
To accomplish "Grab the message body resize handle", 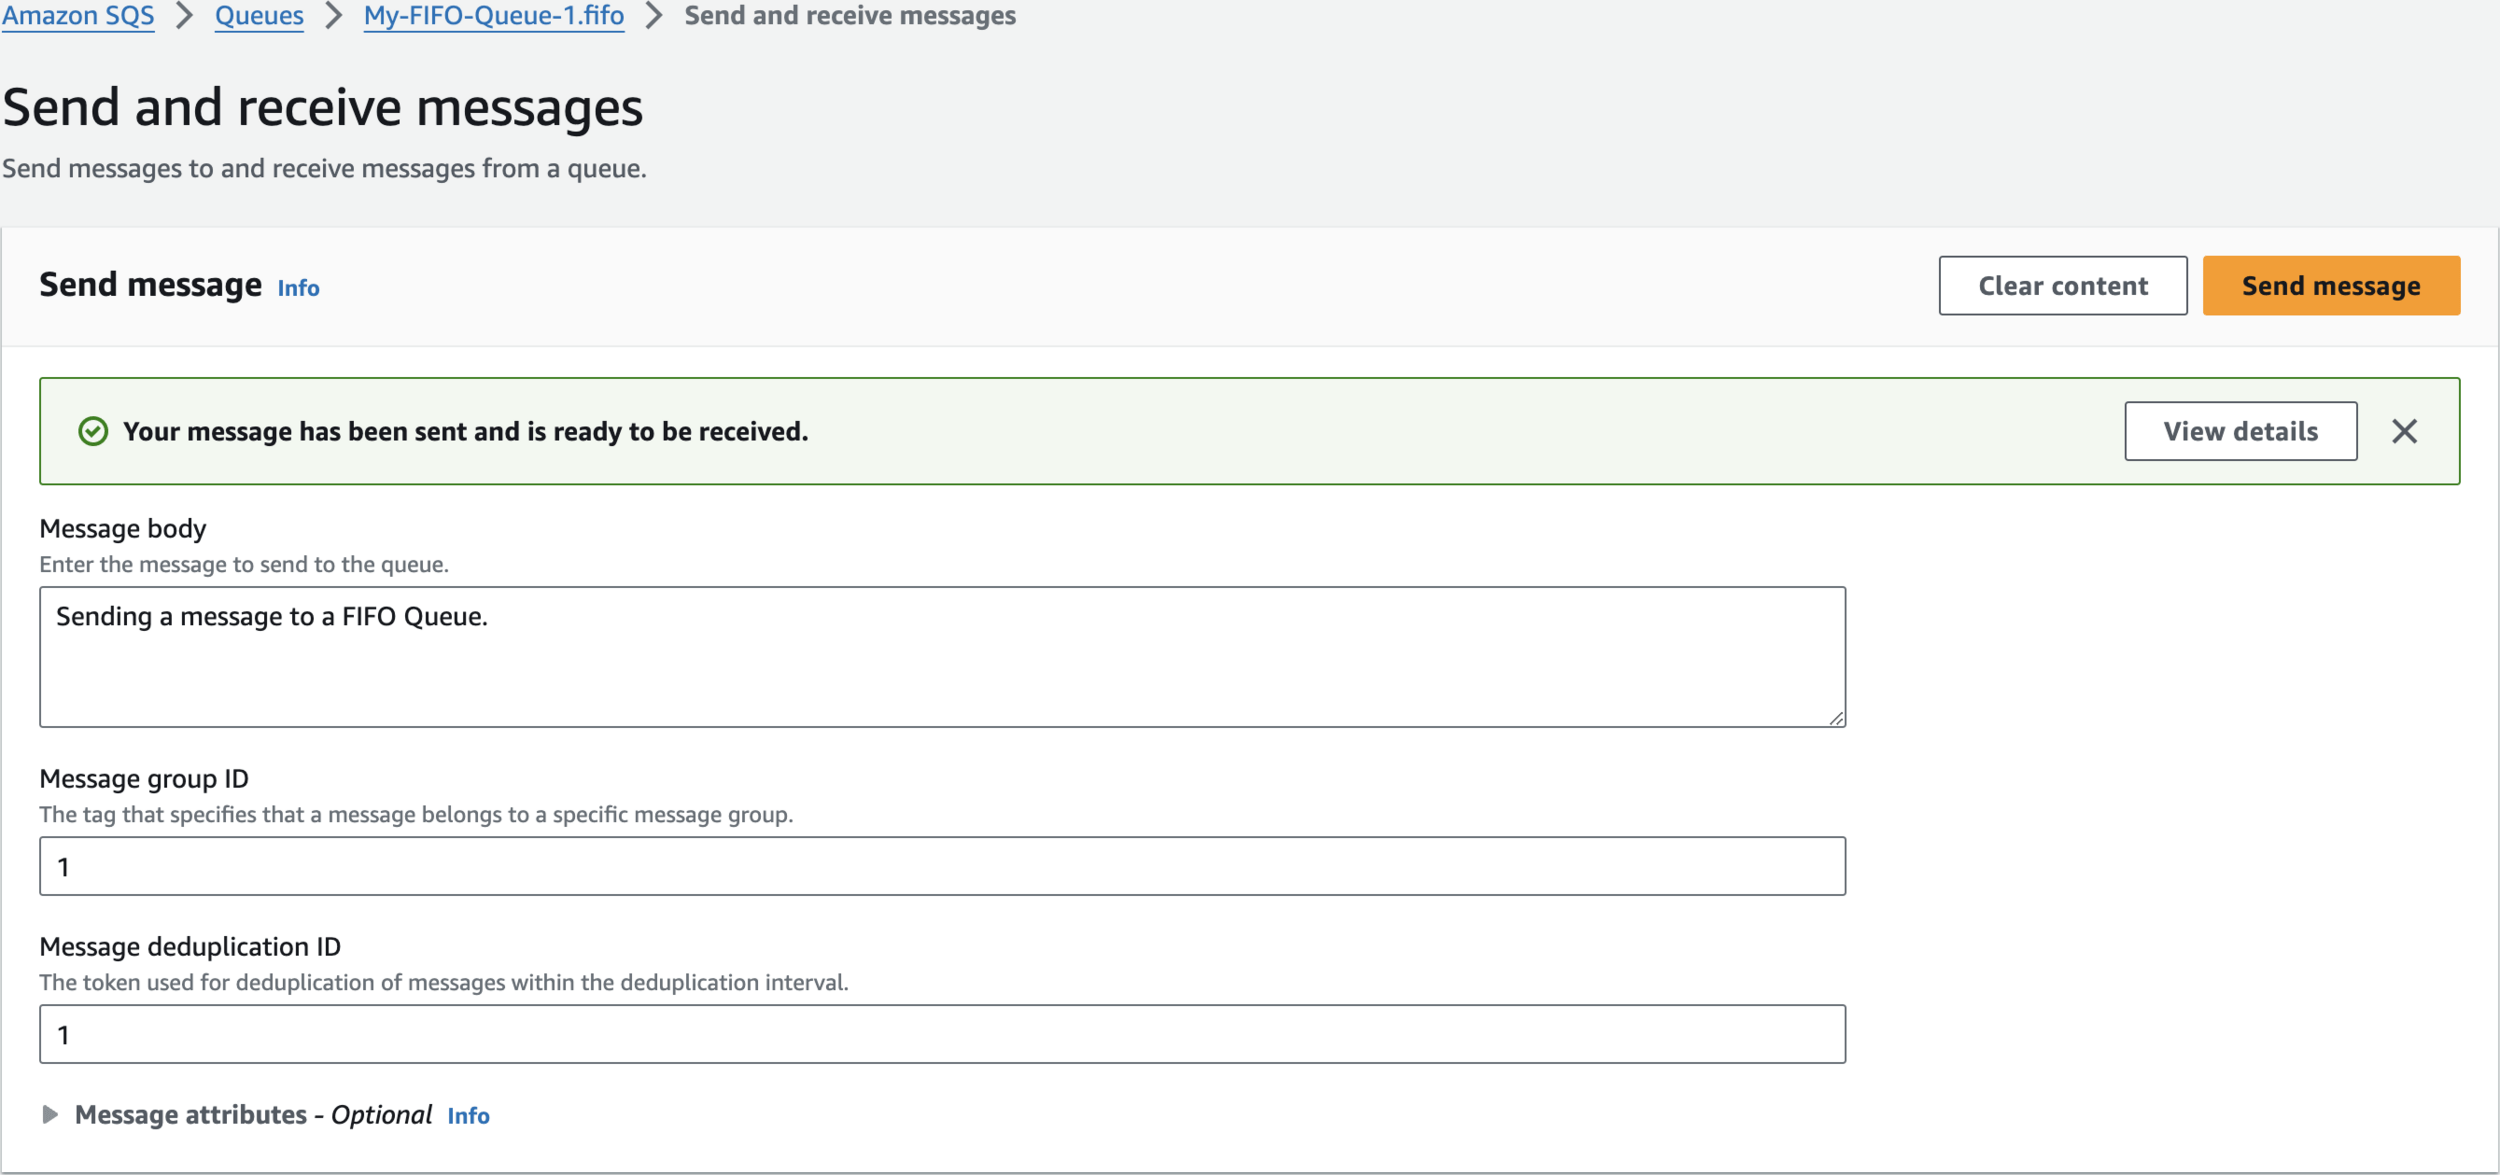I will [x=1836, y=718].
